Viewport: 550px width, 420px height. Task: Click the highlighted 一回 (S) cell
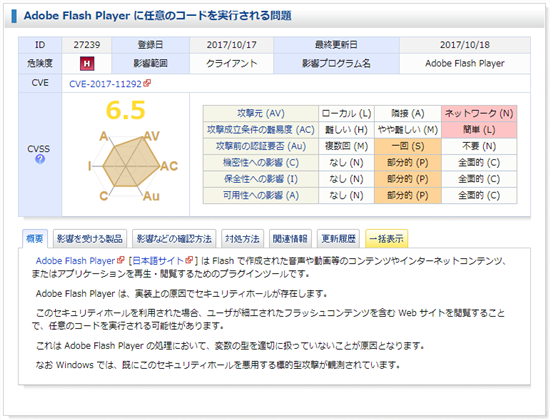point(408,146)
